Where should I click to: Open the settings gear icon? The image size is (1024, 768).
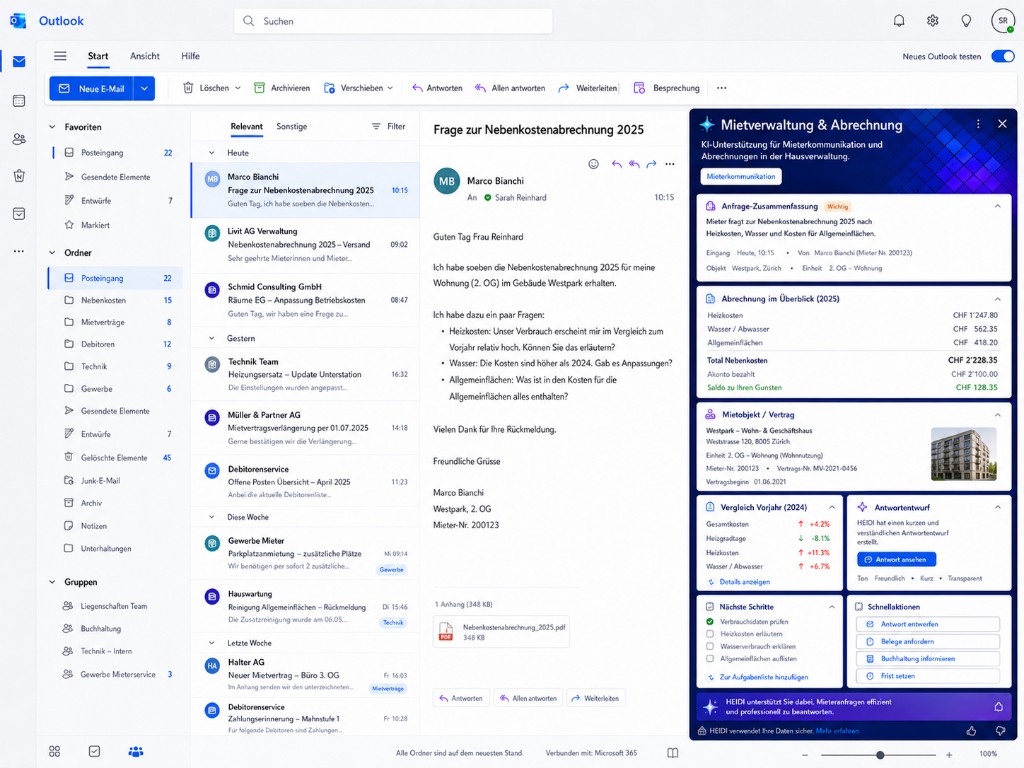click(x=933, y=21)
